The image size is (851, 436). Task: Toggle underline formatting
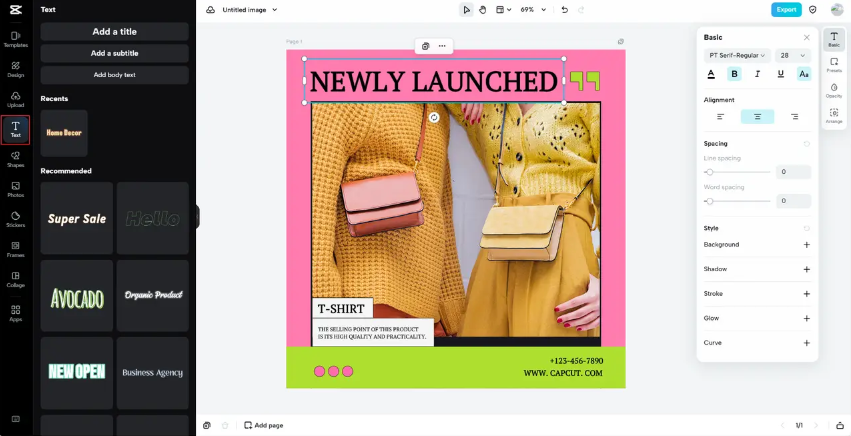[780, 74]
